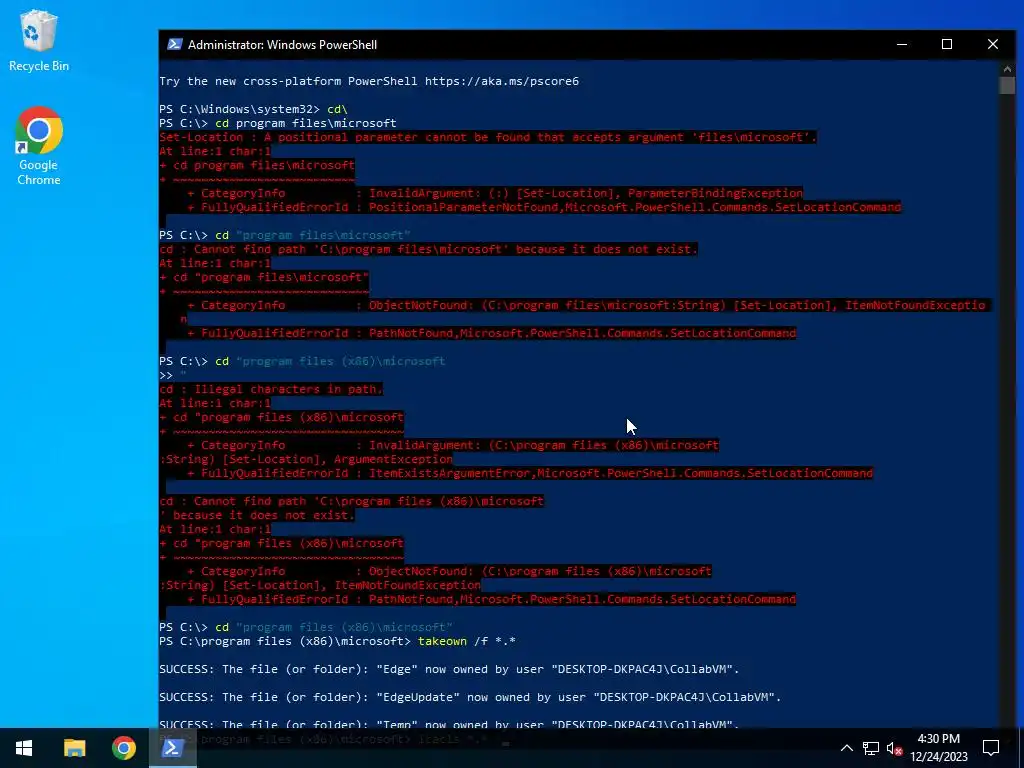Click 'A positional parameter cannot be found' error line
Screen dimensions: 1024x768
pos(488,137)
